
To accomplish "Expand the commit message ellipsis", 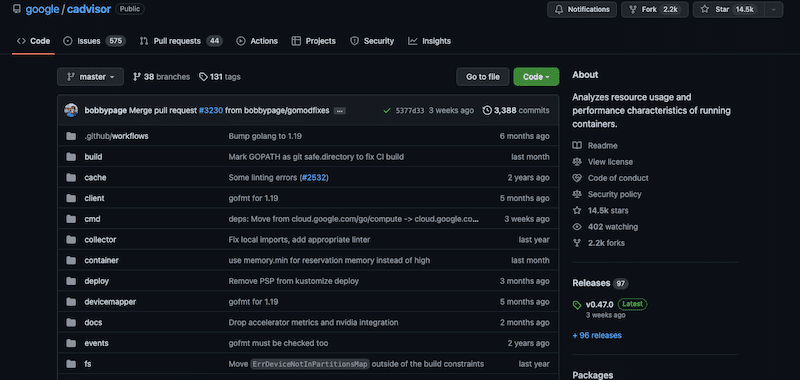I will click(340, 111).
